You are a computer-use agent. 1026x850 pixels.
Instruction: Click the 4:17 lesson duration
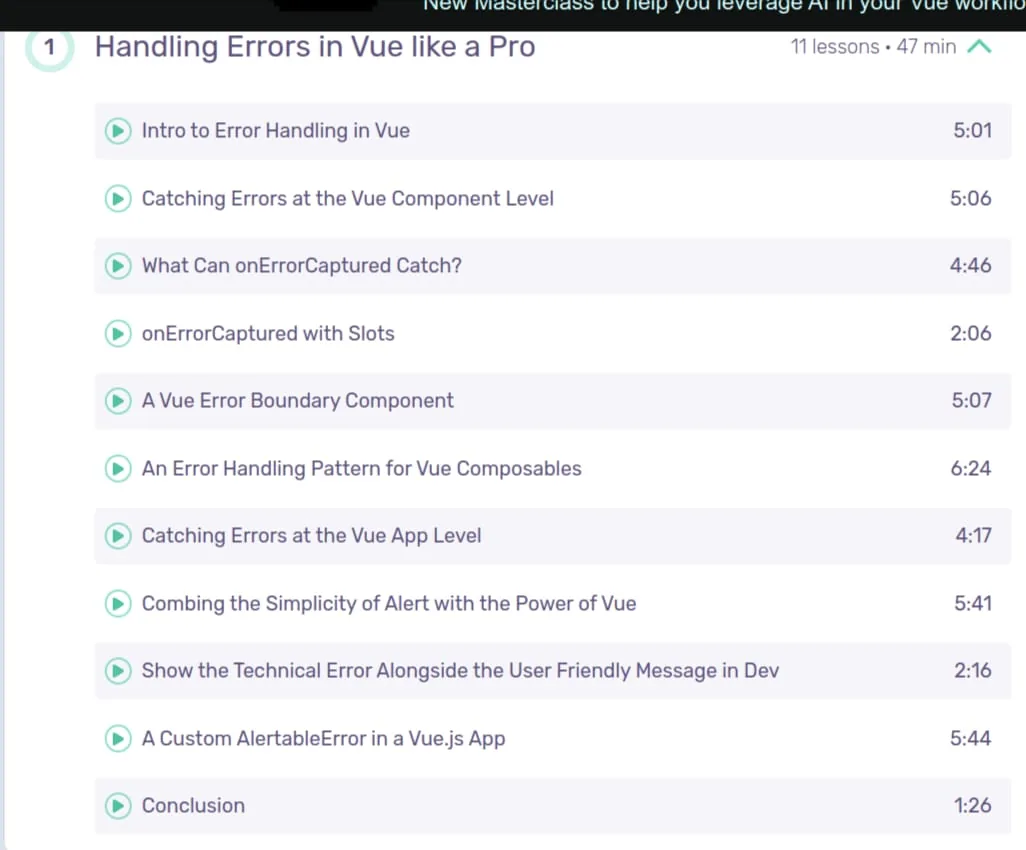click(974, 536)
